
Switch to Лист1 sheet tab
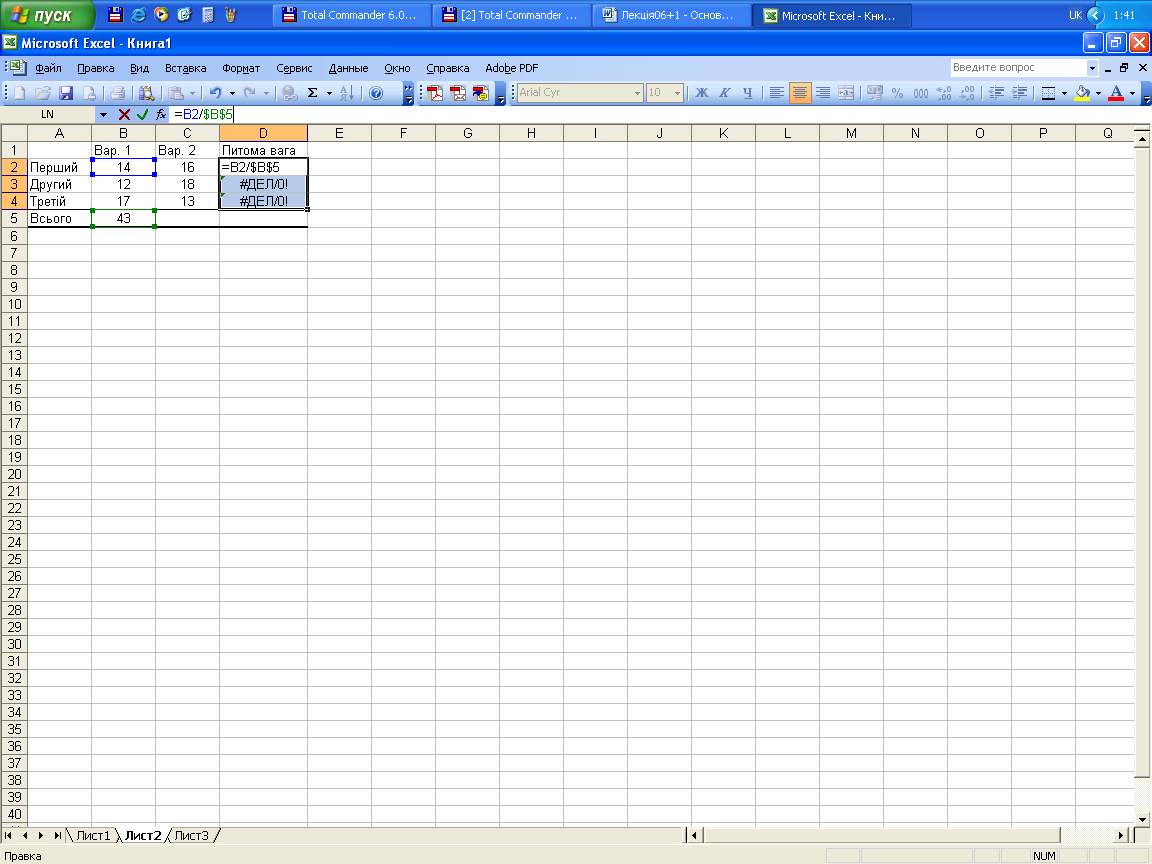[93, 835]
